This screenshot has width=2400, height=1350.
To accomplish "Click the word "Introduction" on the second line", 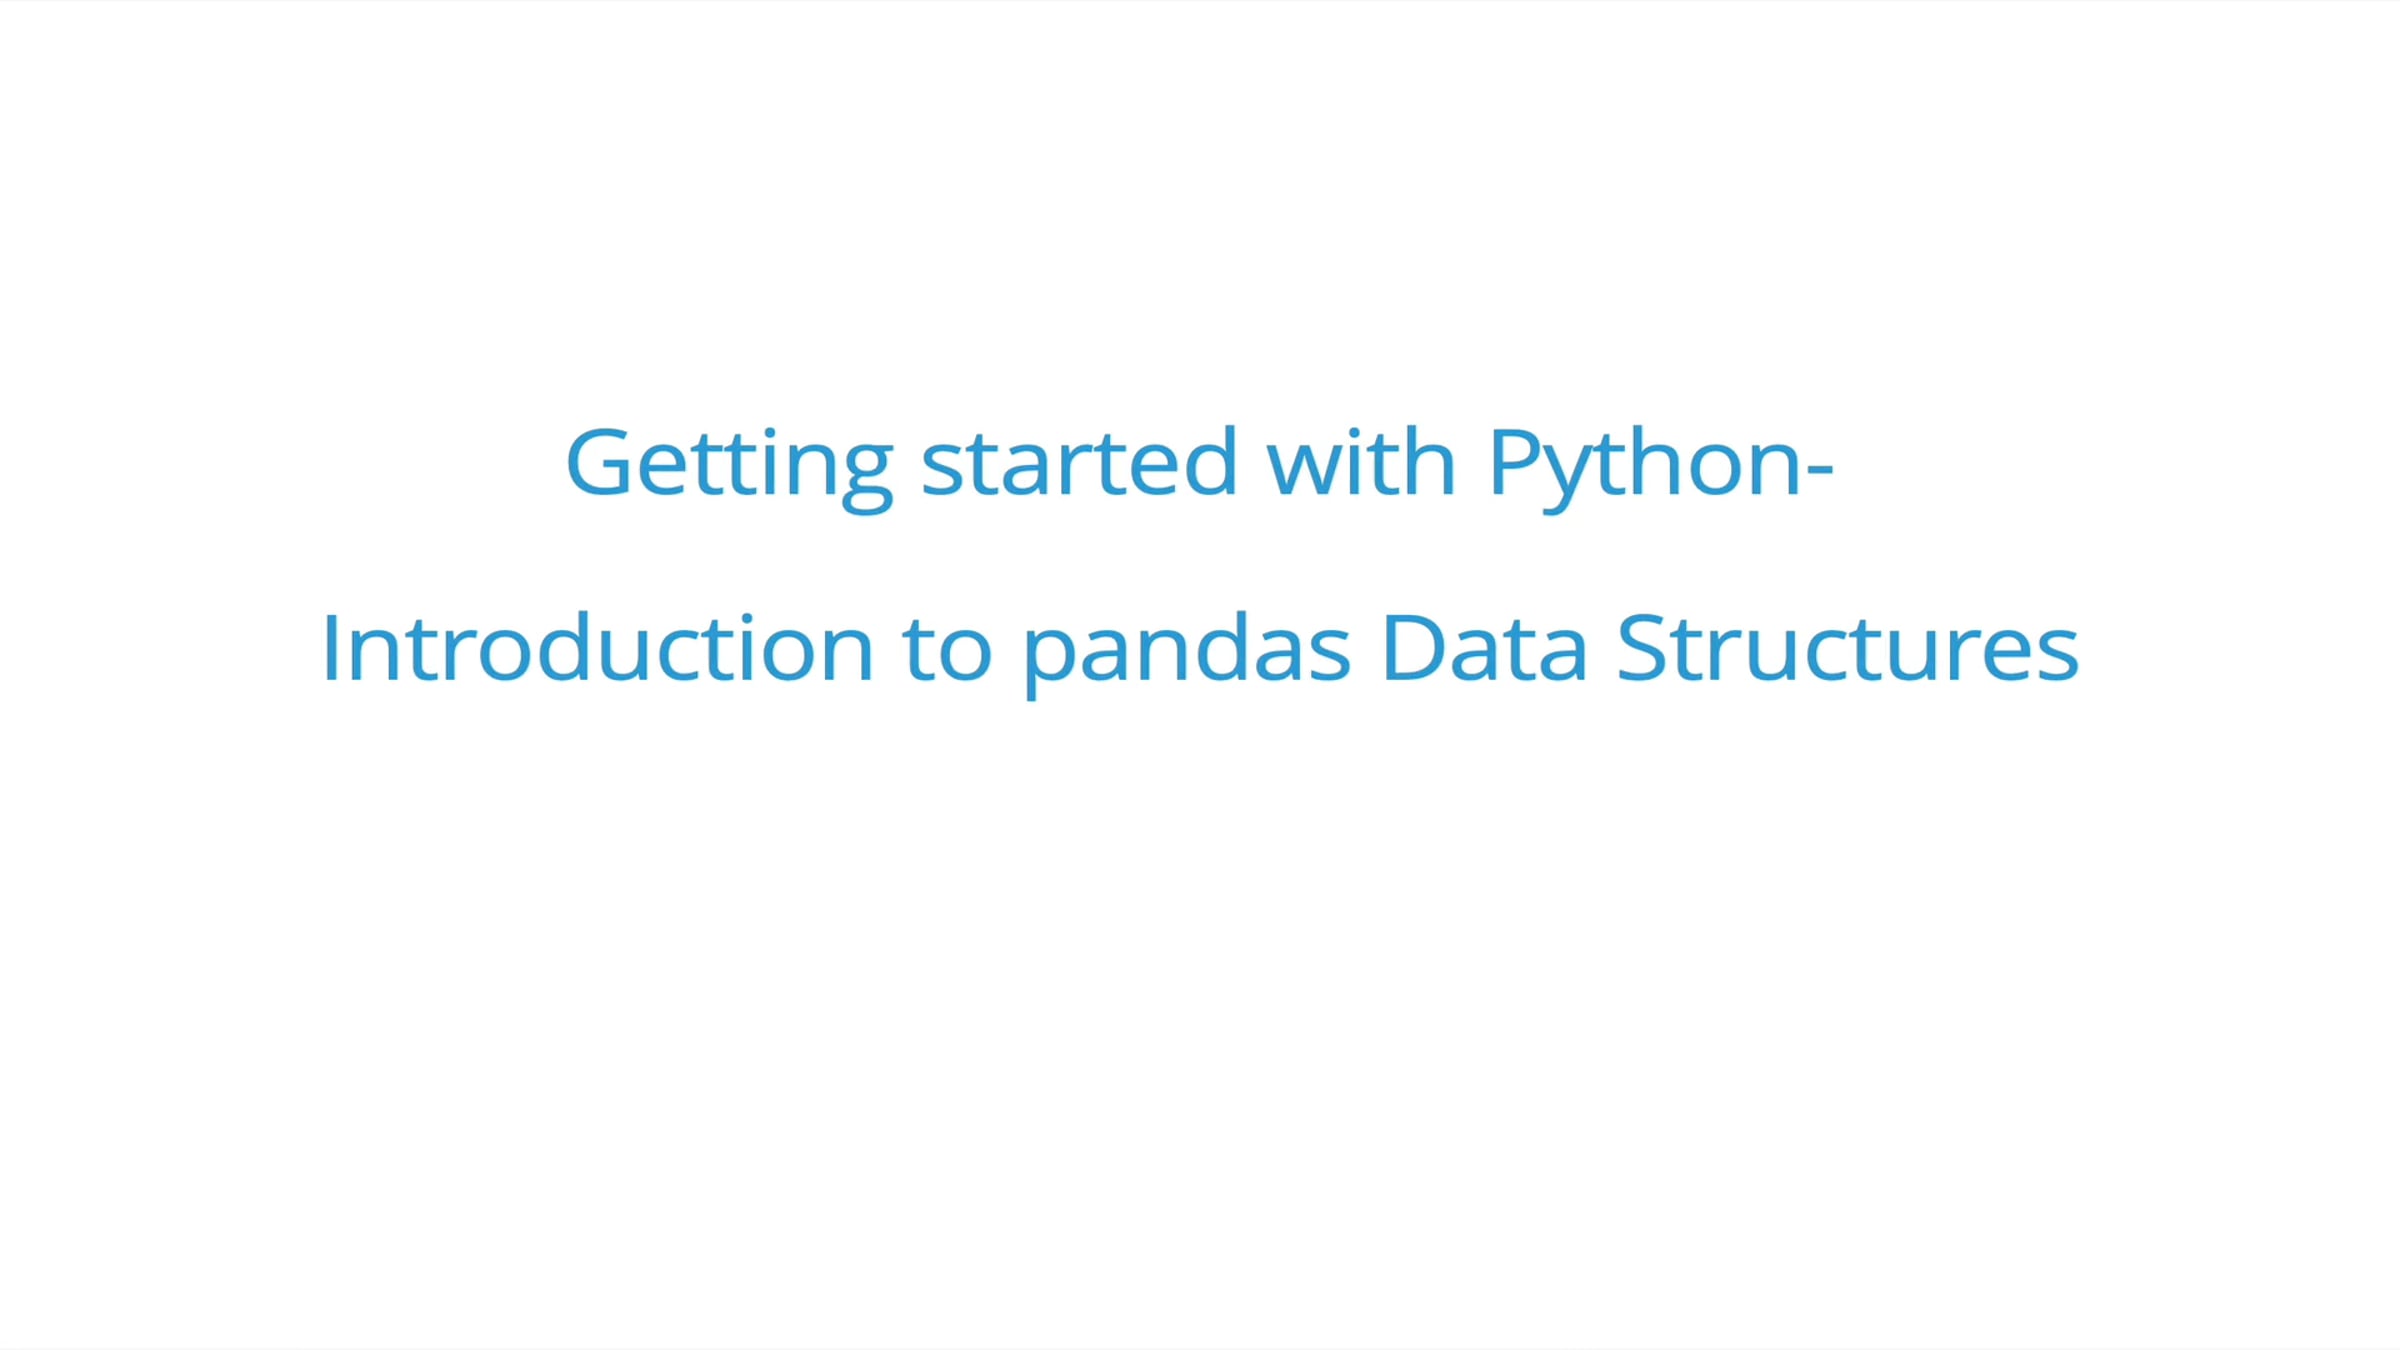I will [x=597, y=649].
